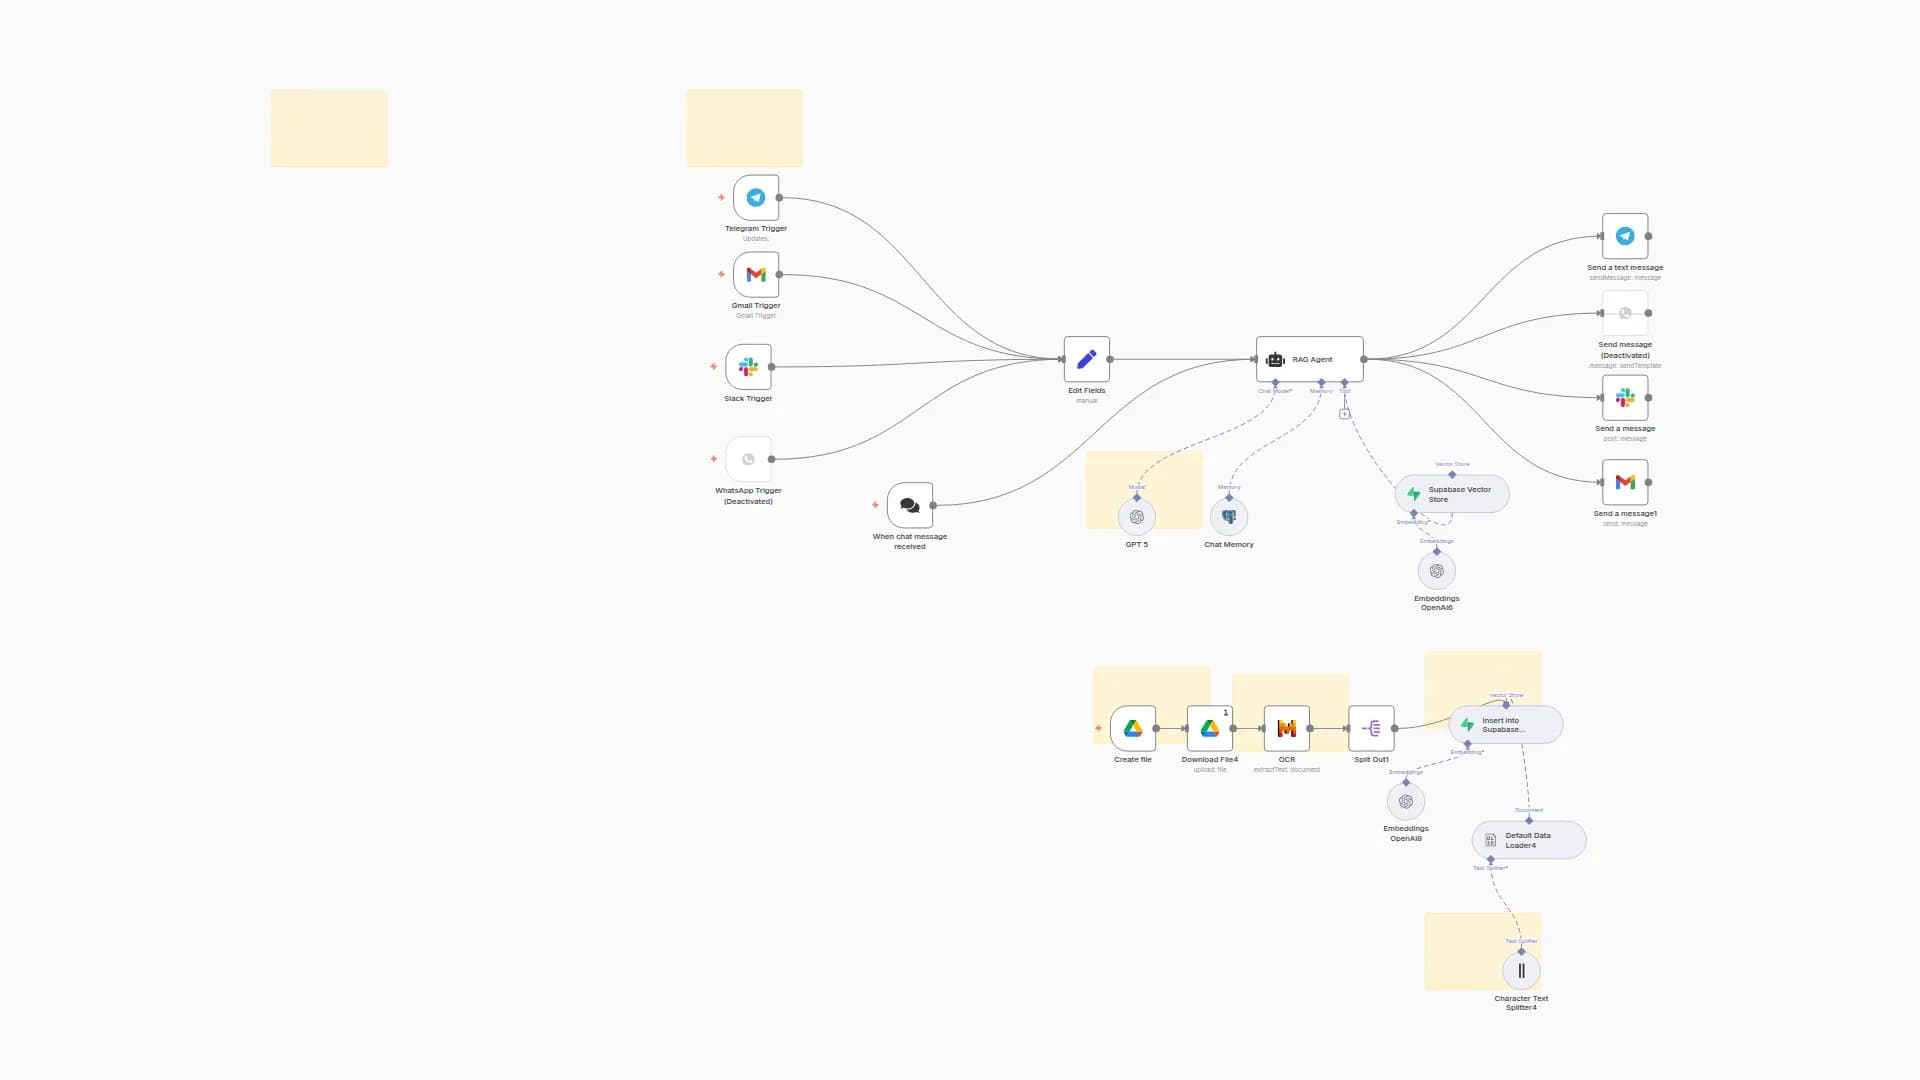Open the Default Data Loader4 node
The width and height of the screenshot is (1920, 1080).
(x=1528, y=840)
